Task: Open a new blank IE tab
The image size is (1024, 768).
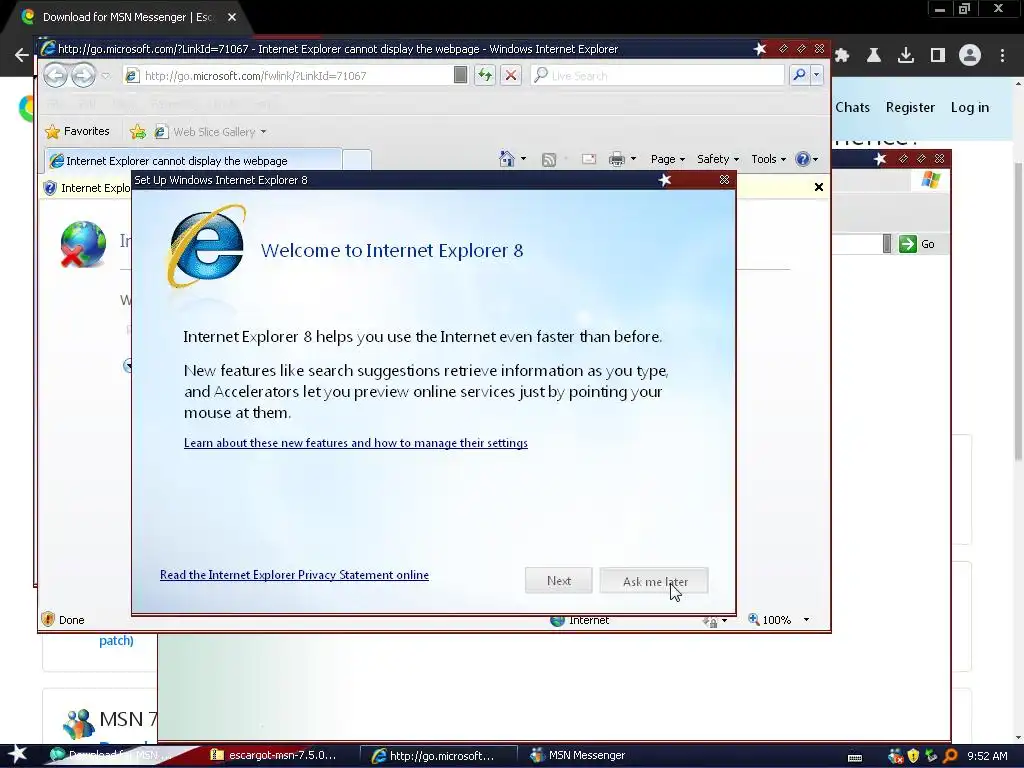Action: point(357,161)
